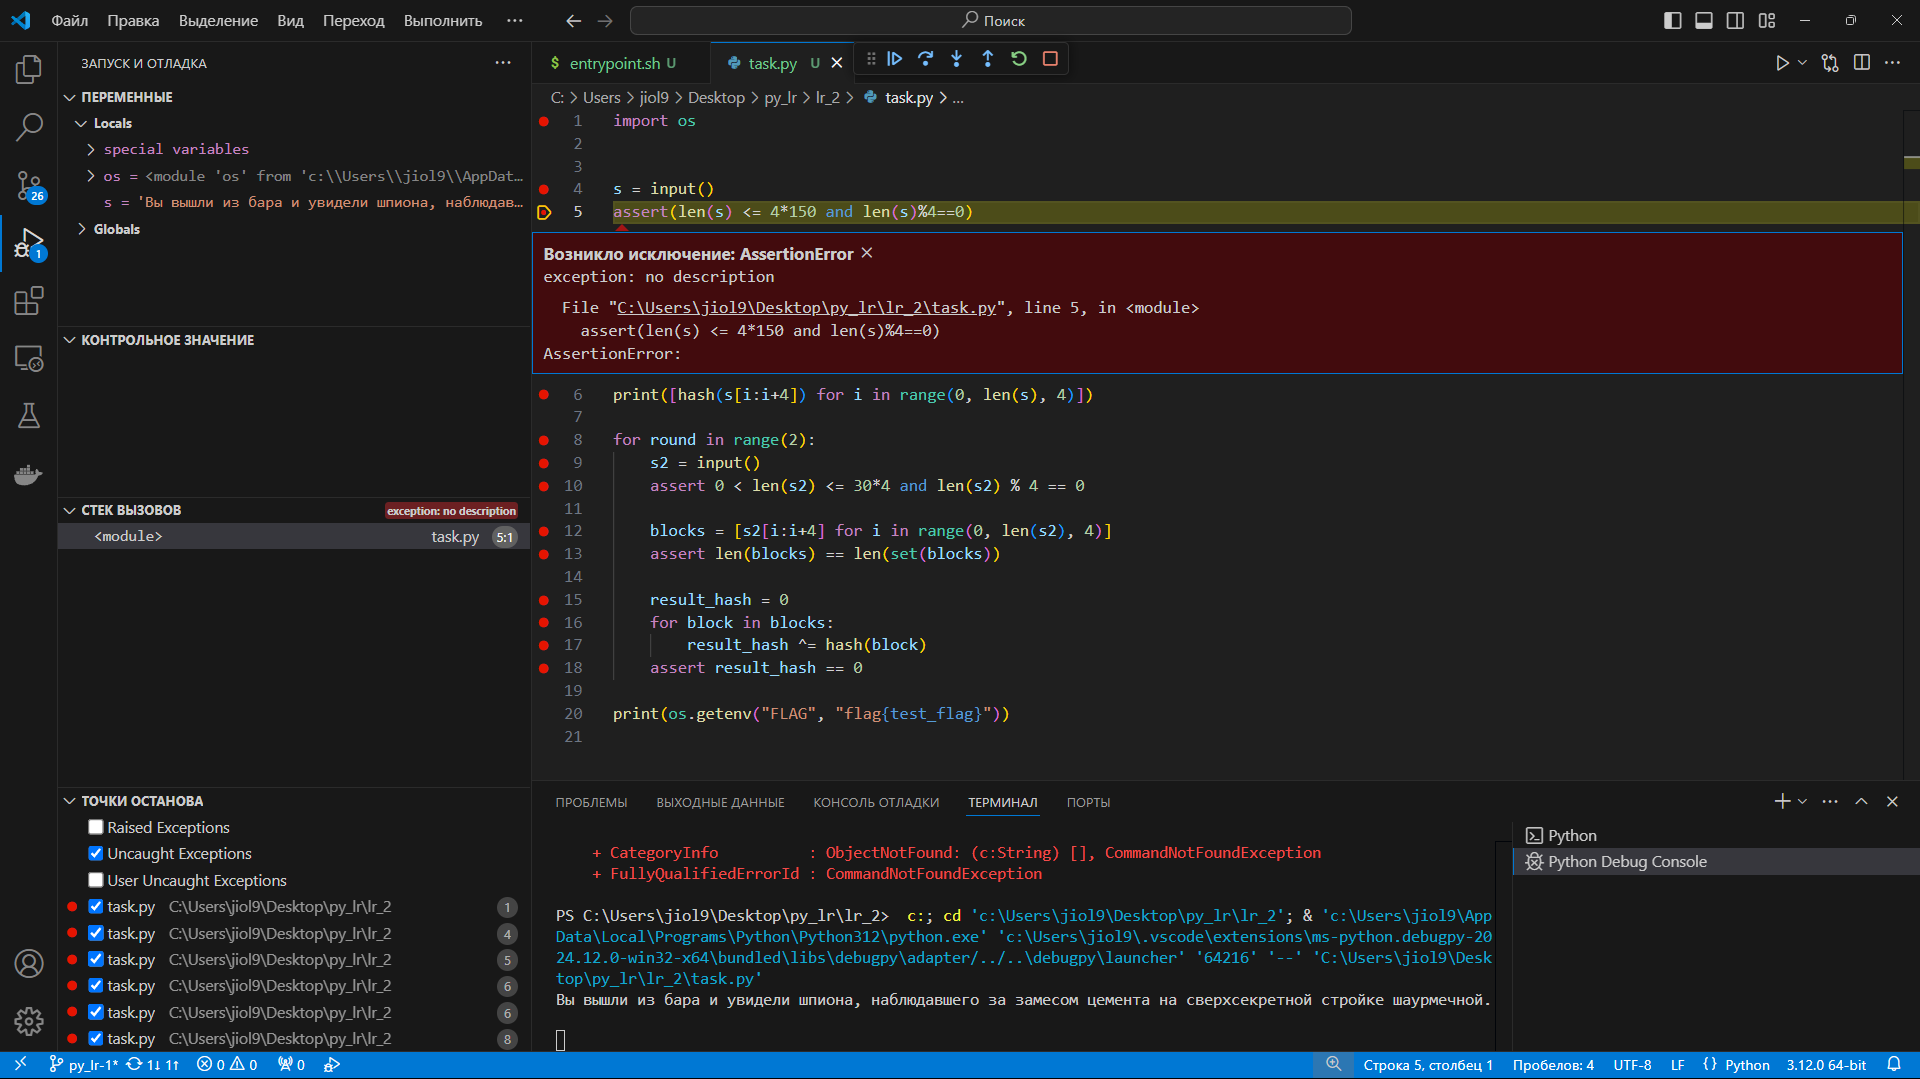
Task: Open new terminal profile dropdown arrow
Action: (1802, 802)
